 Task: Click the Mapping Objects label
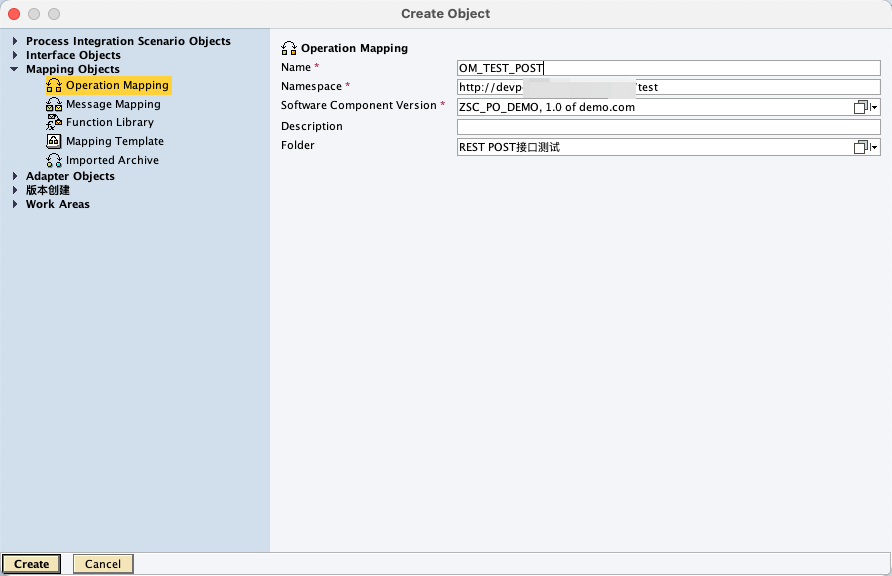click(73, 69)
